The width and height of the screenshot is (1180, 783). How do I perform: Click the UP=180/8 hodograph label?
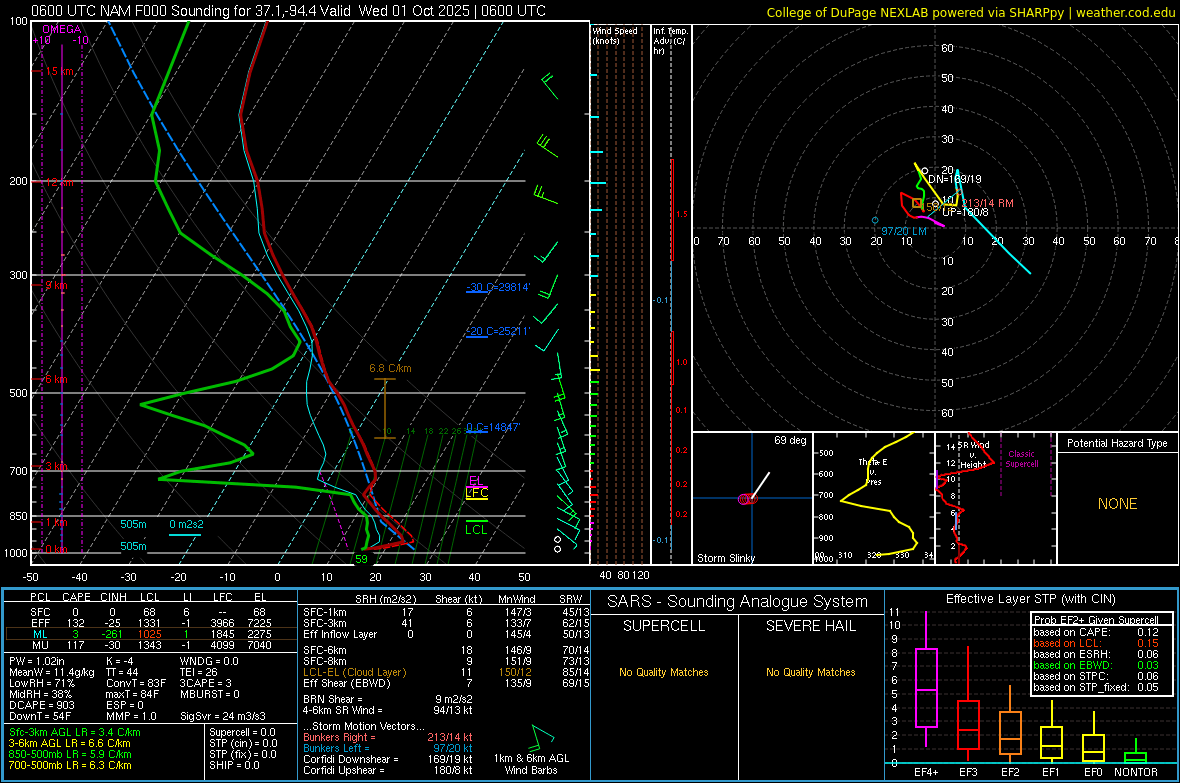tap(966, 212)
